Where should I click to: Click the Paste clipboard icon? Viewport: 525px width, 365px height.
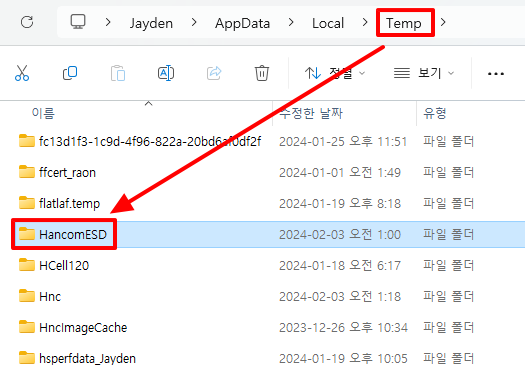tap(118, 73)
